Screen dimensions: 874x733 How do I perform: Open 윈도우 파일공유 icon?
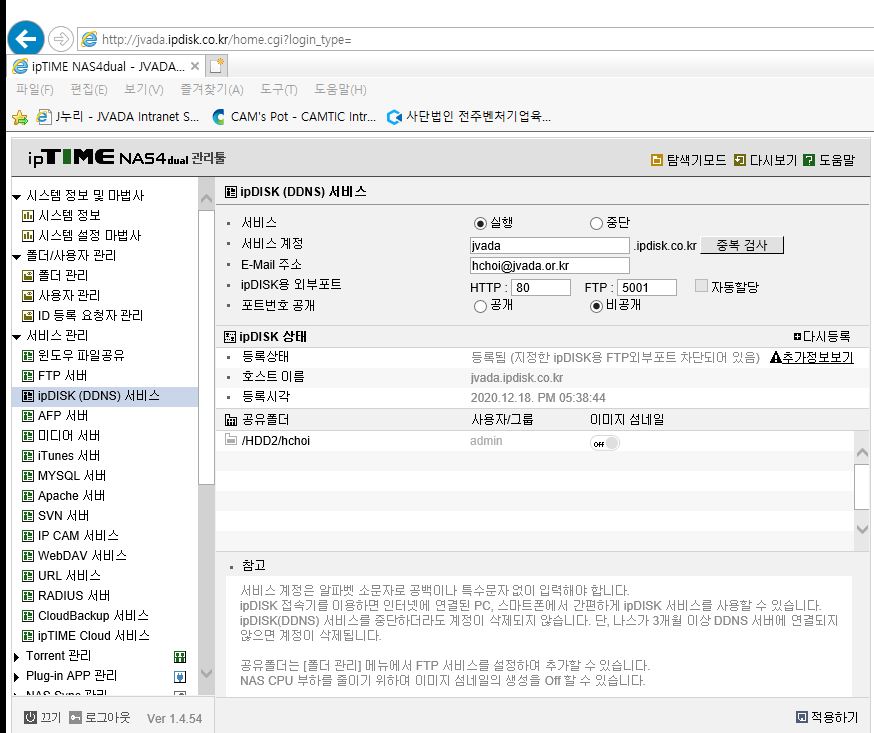click(28, 356)
